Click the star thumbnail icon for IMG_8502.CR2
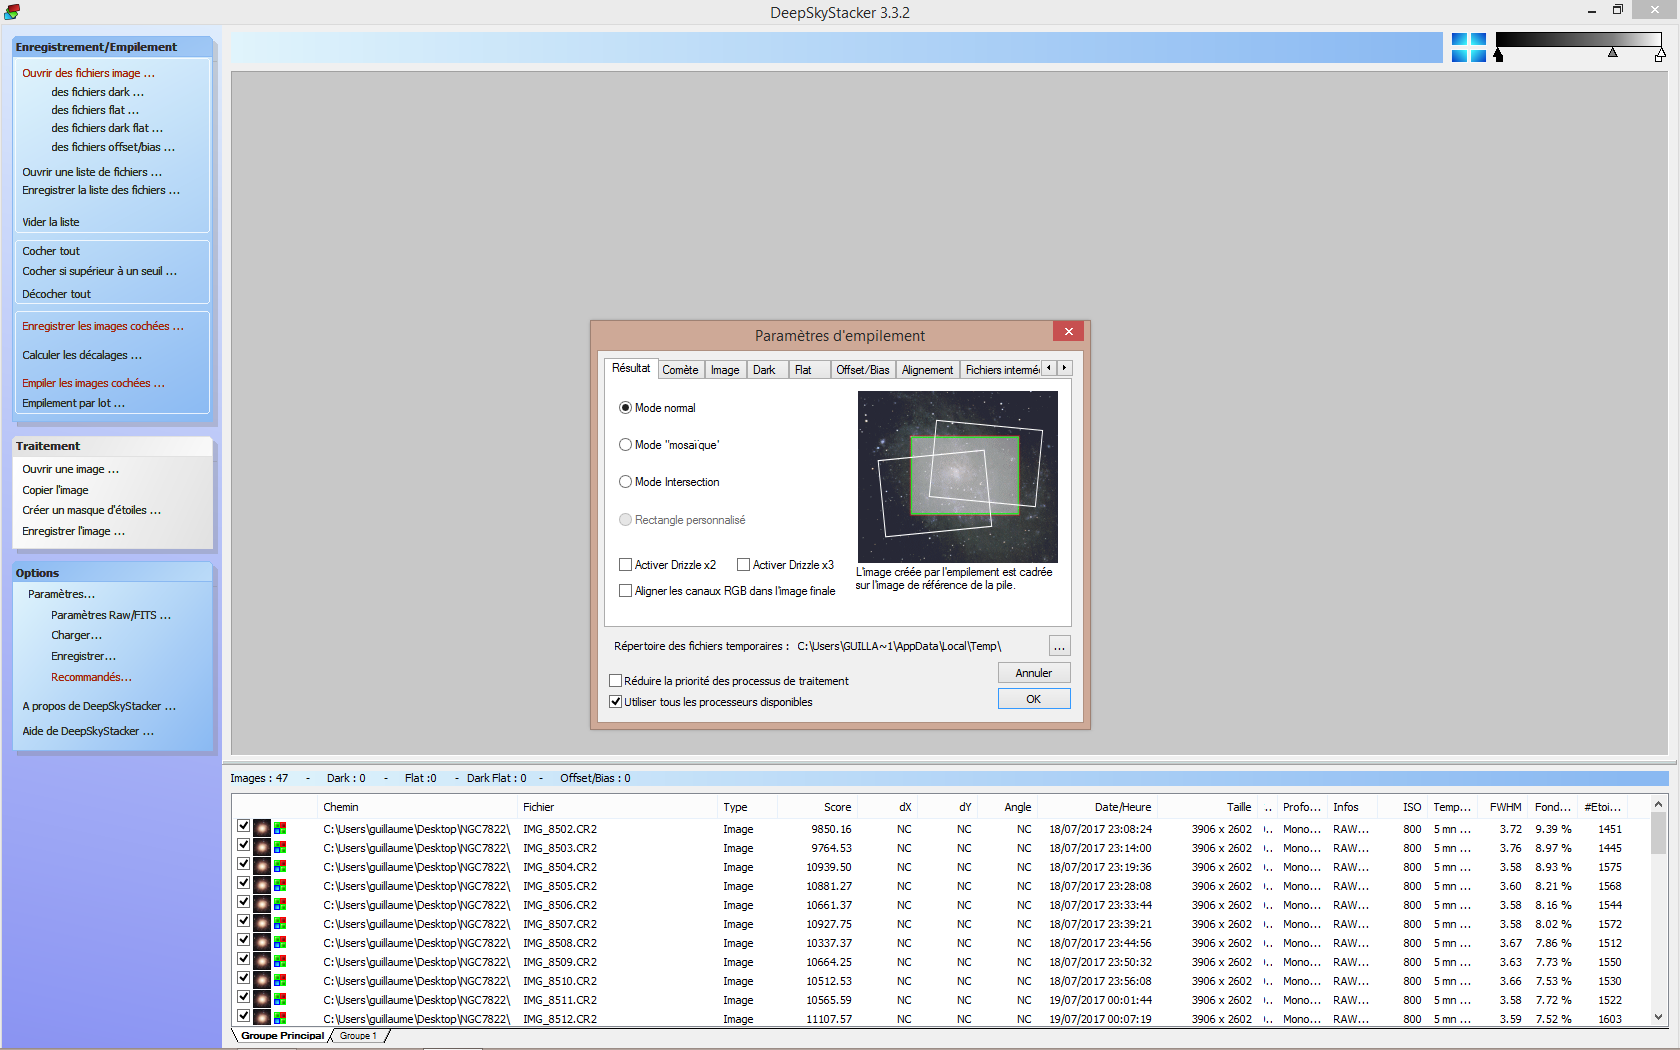 (262, 828)
